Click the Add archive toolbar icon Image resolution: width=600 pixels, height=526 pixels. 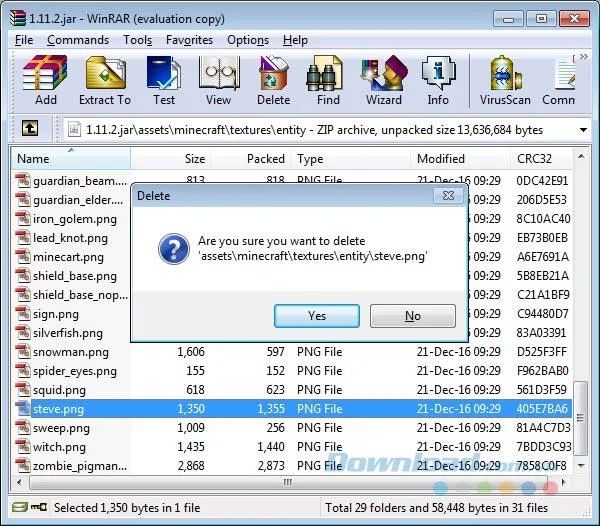coord(46,80)
